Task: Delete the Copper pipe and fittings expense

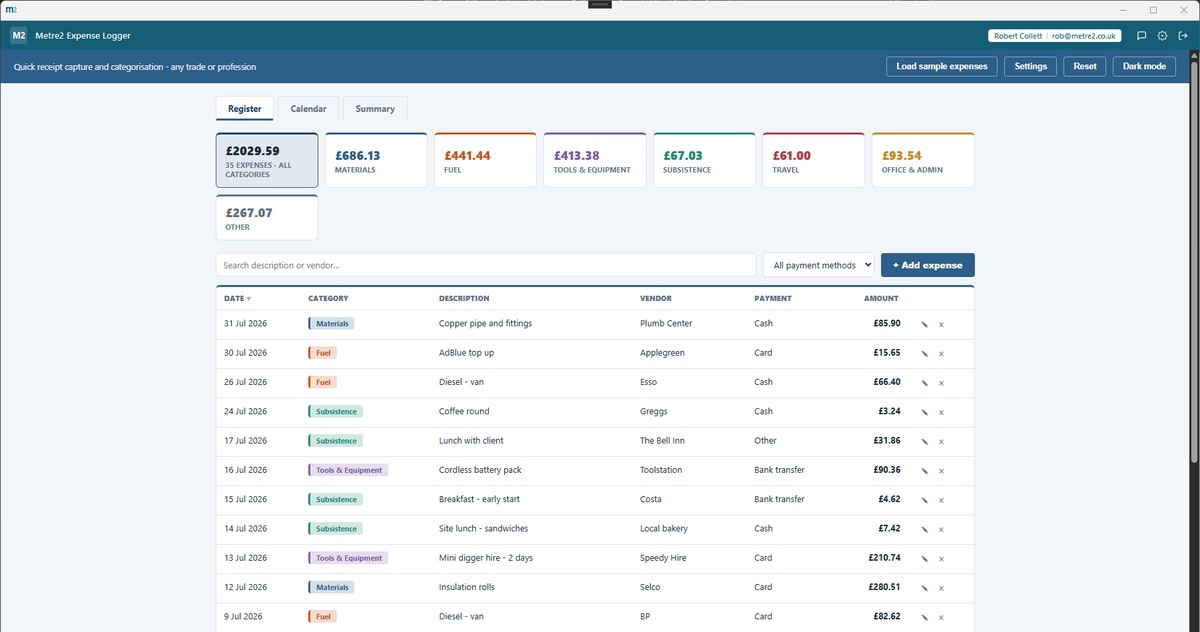Action: click(941, 324)
